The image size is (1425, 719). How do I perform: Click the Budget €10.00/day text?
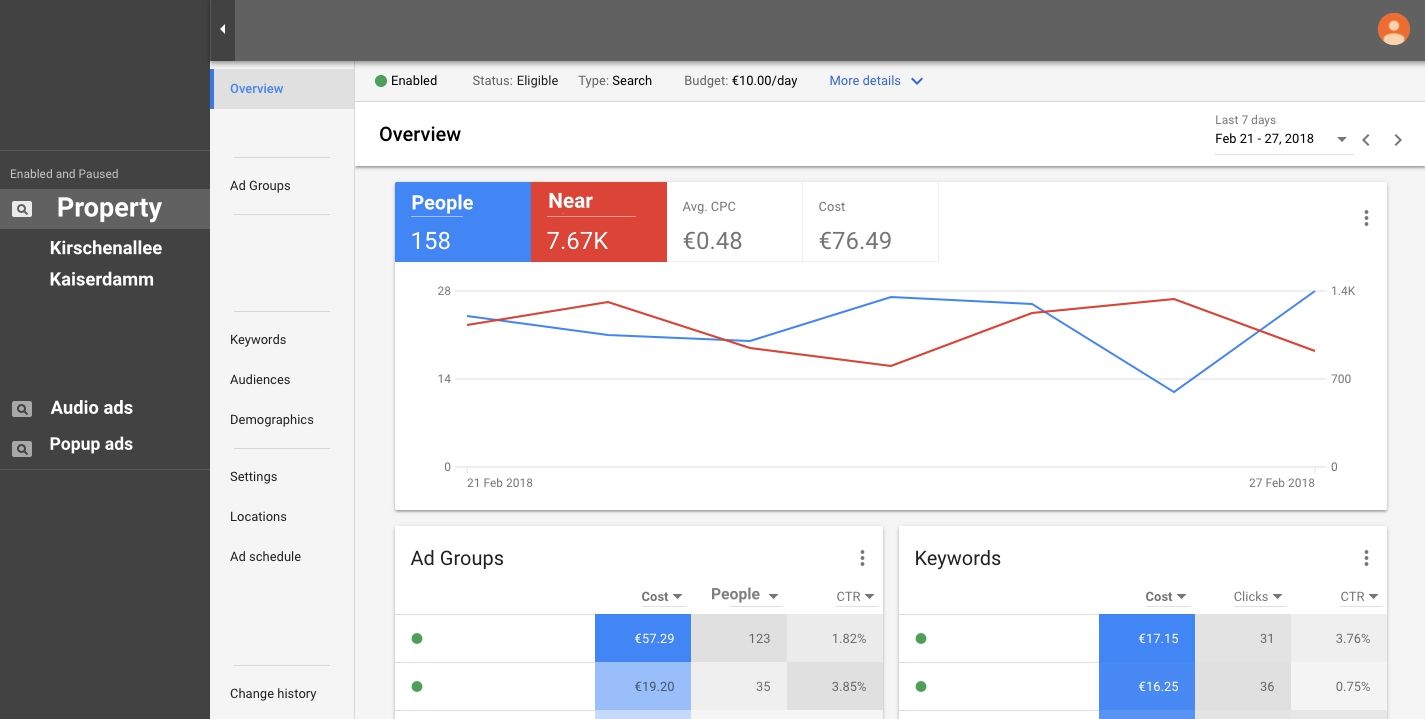tap(741, 81)
